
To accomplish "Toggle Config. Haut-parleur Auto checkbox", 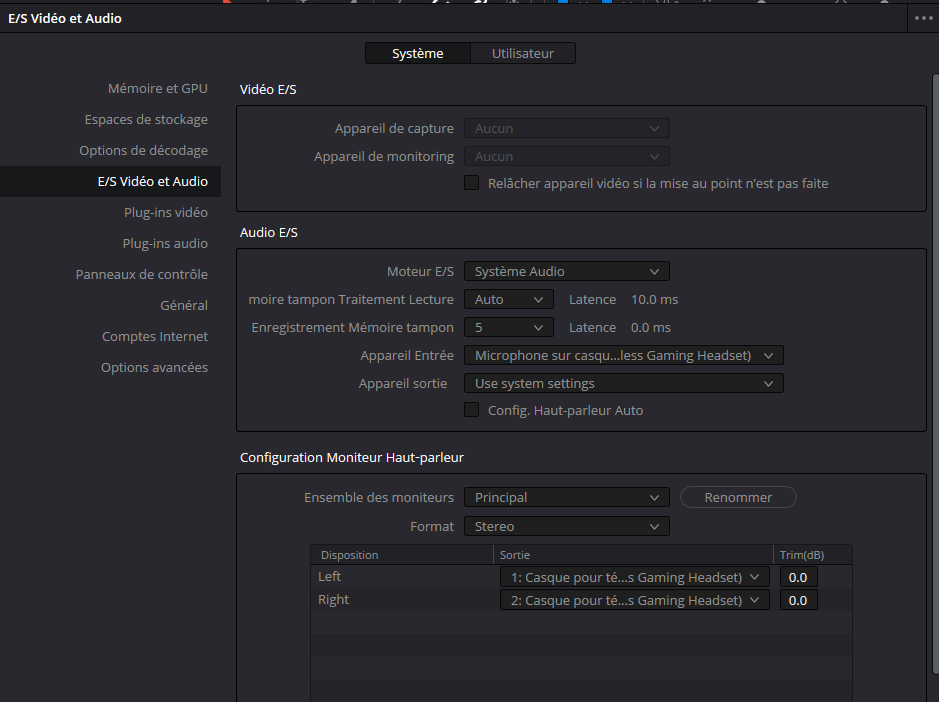I will [472, 410].
